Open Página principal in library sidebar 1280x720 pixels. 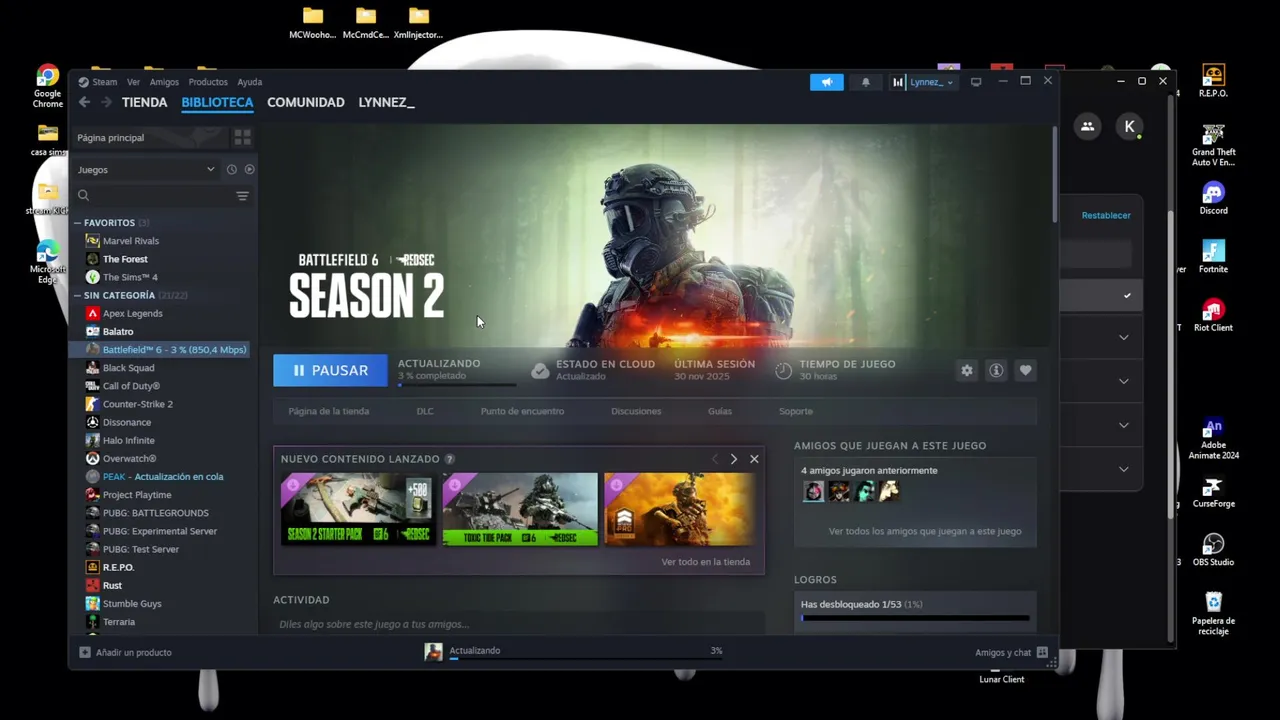[149, 137]
